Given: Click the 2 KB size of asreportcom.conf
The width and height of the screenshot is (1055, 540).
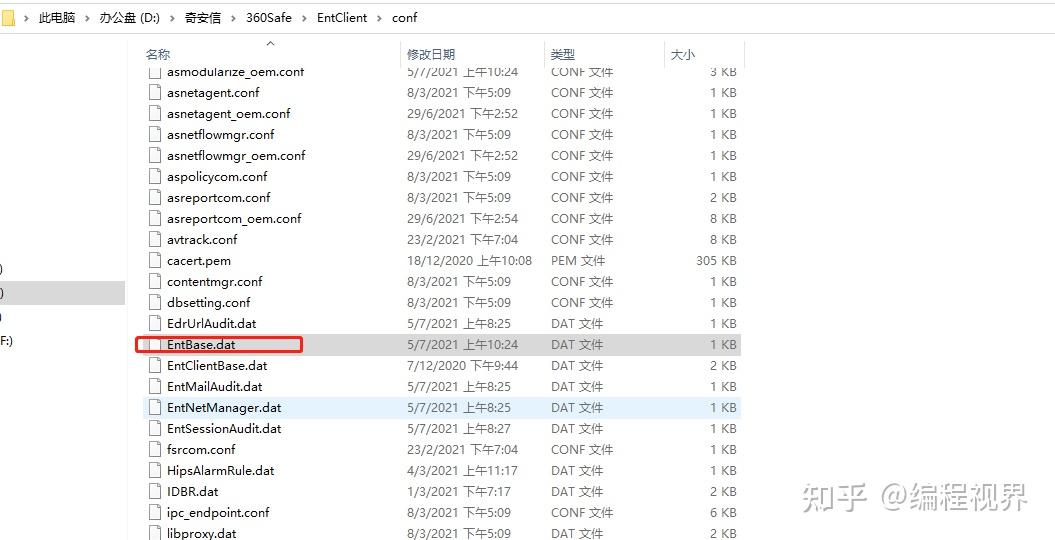Looking at the screenshot, I should tap(723, 198).
